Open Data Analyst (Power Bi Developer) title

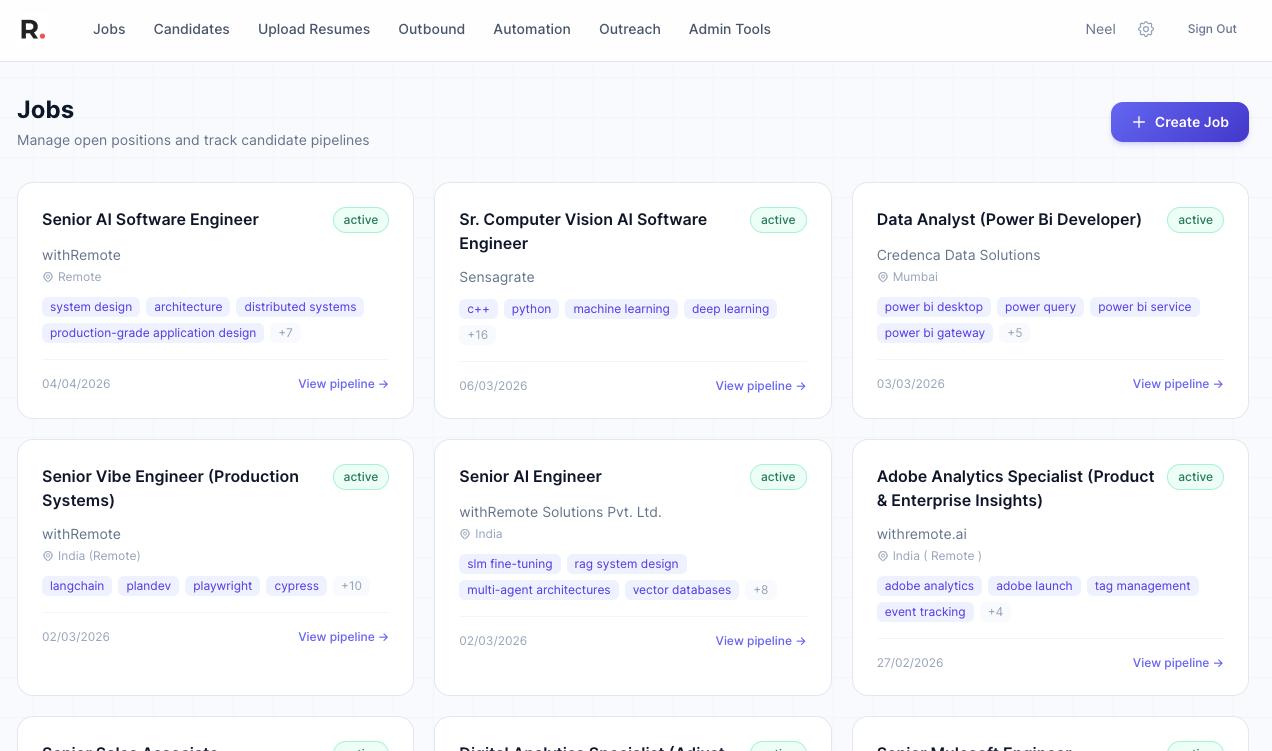[x=1009, y=220]
